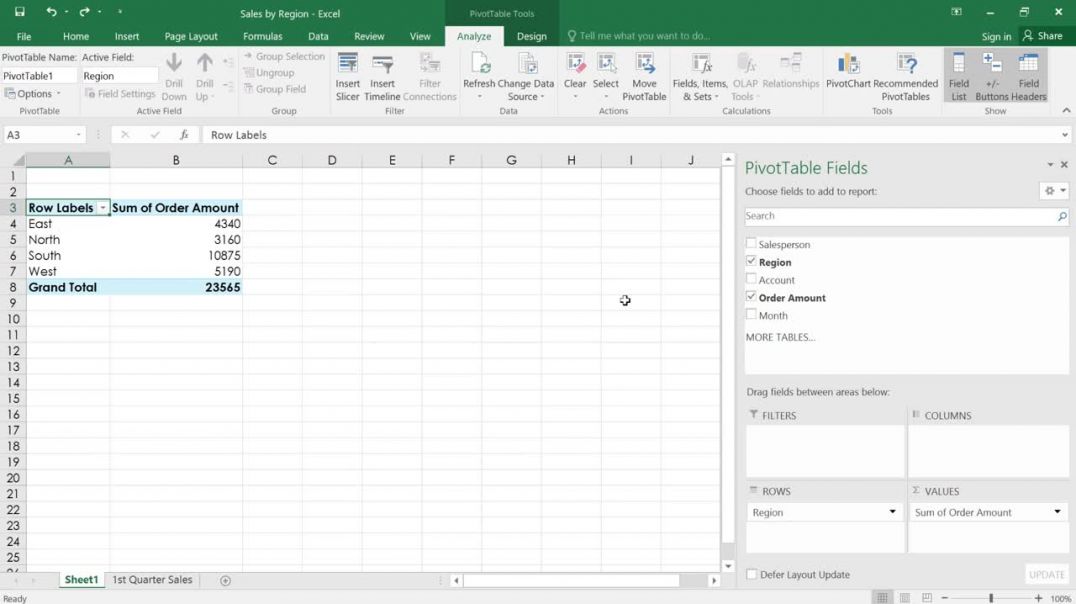Switch to the Insert tab
Viewport: 1076px width, 604px height.
[x=126, y=36]
